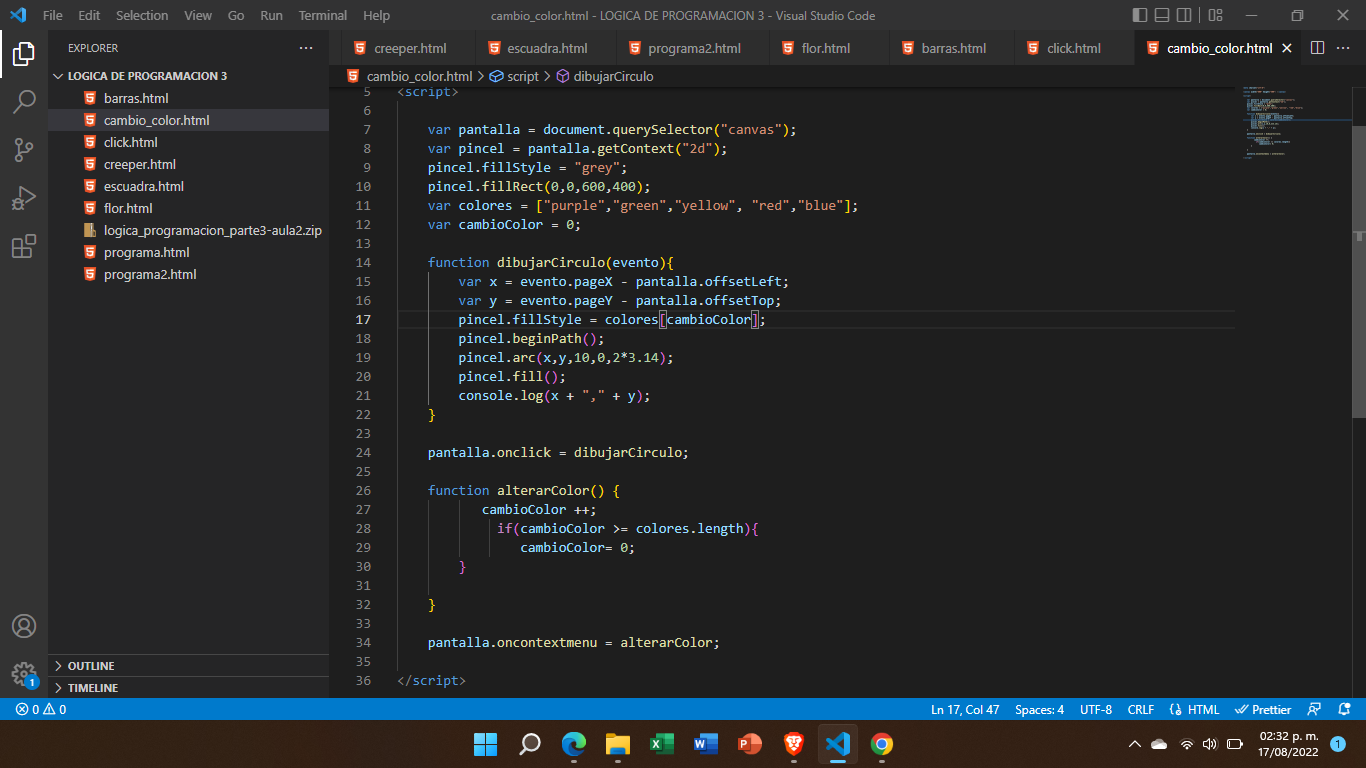Open the Manage gear settings icon
Viewport: 1366px width, 768px height.
(x=24, y=674)
